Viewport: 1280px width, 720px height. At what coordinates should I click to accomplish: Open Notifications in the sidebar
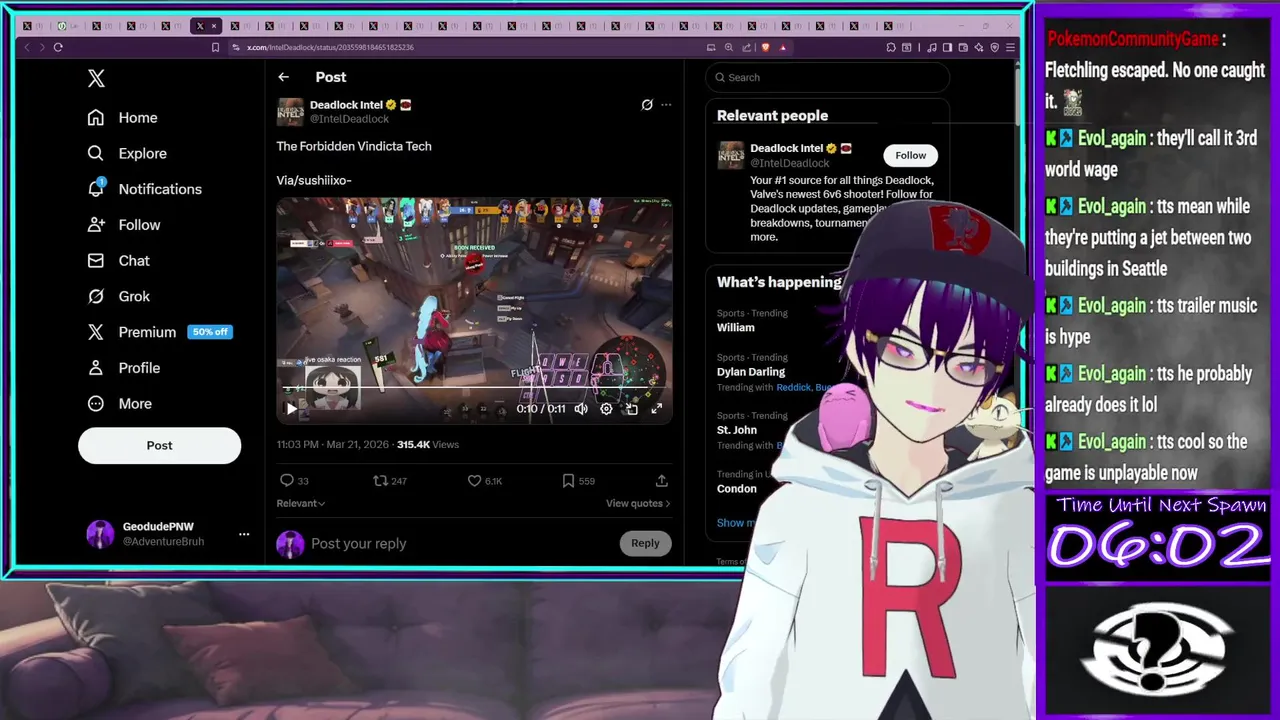[144, 189]
